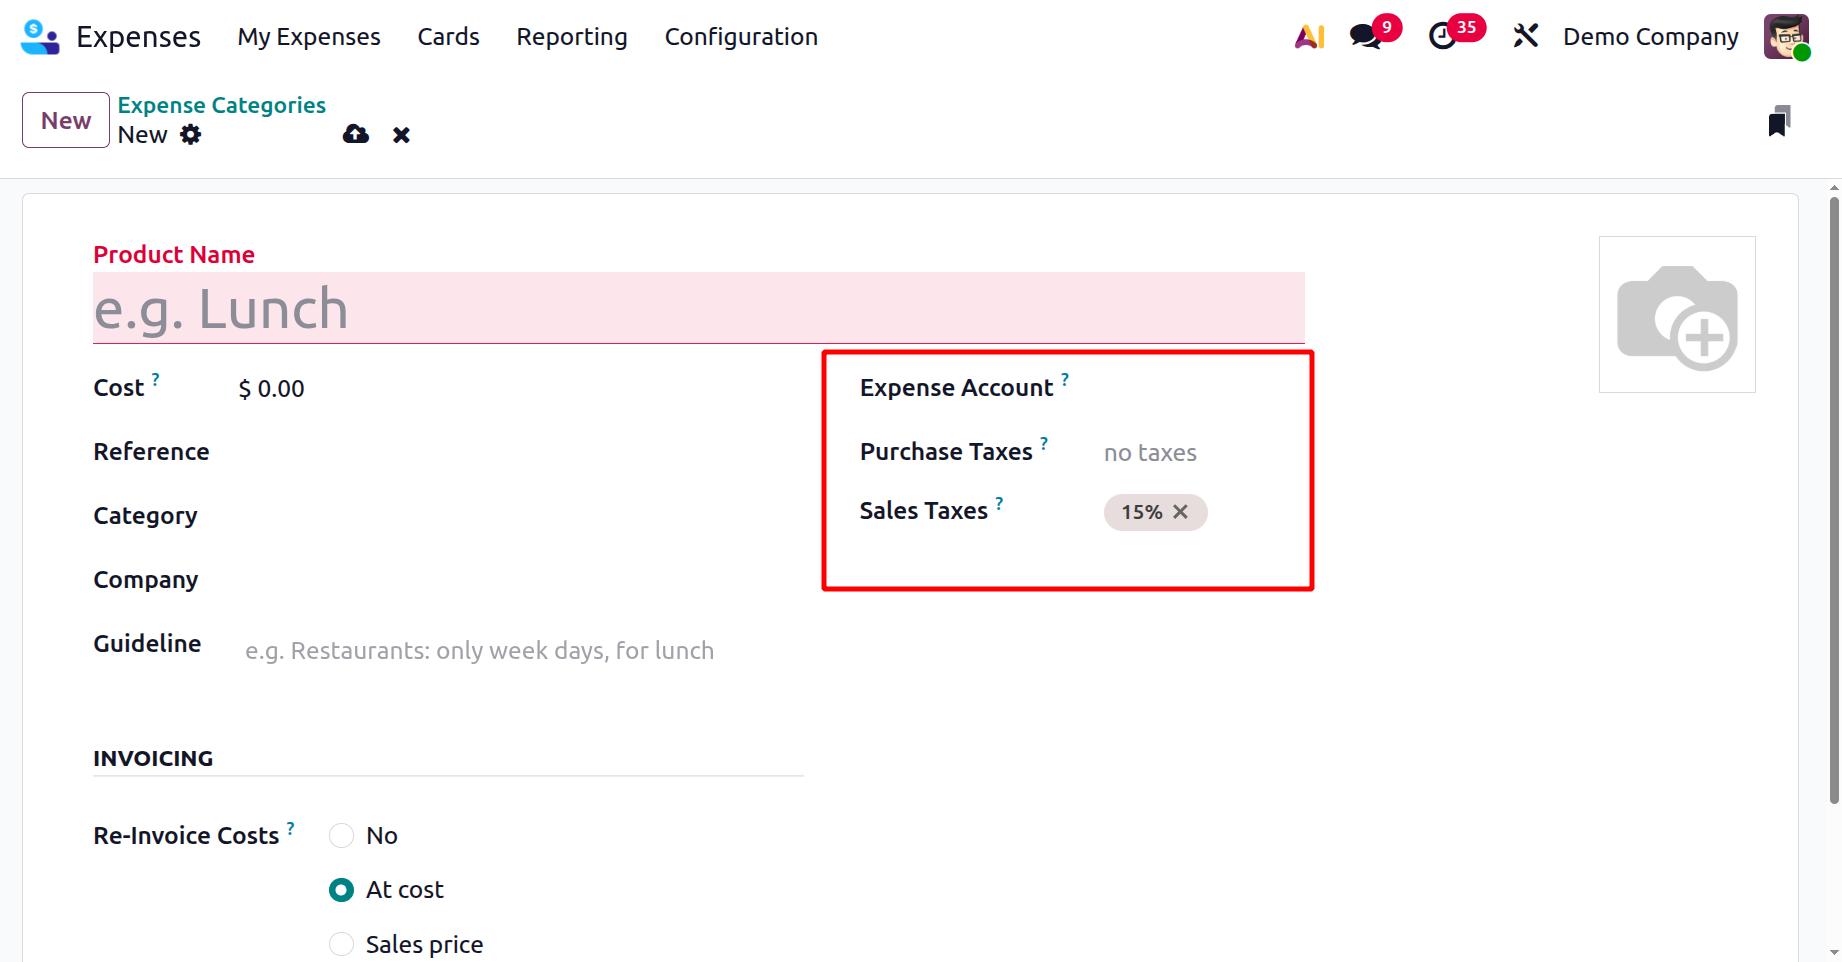Click the Expenses app logo icon
Image resolution: width=1842 pixels, height=962 pixels.
(40, 37)
